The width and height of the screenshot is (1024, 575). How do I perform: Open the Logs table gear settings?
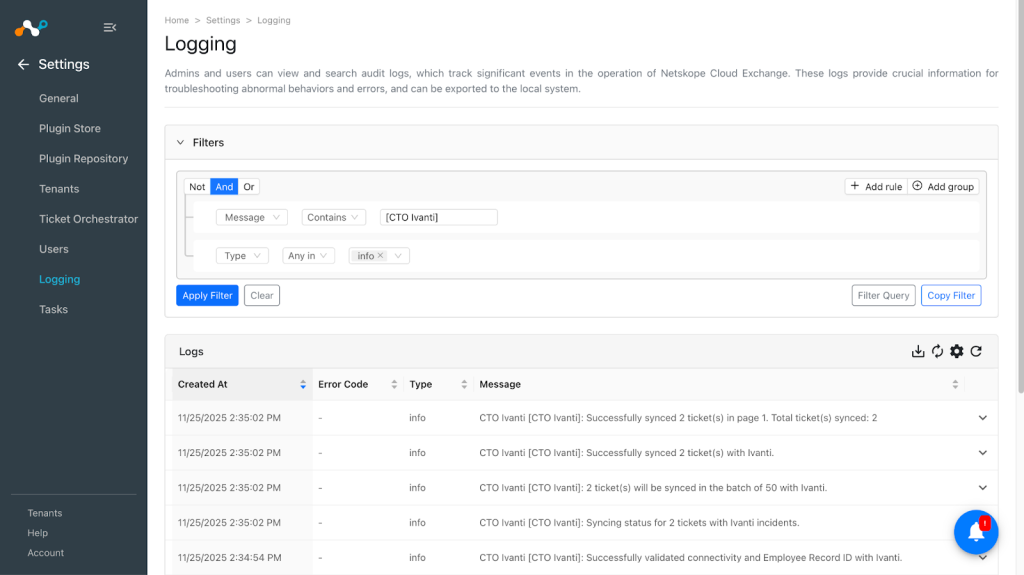tap(957, 352)
